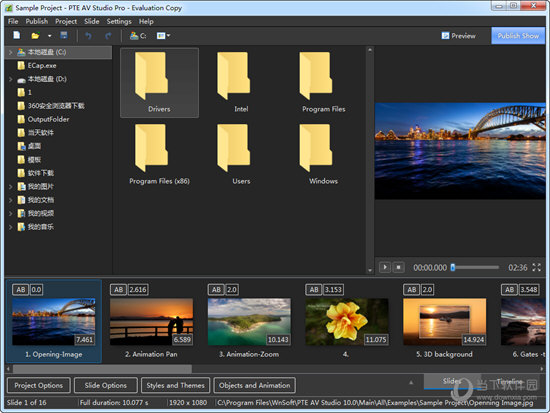Expand the 我的图片 tree node
The image size is (550, 413).
click(11, 187)
